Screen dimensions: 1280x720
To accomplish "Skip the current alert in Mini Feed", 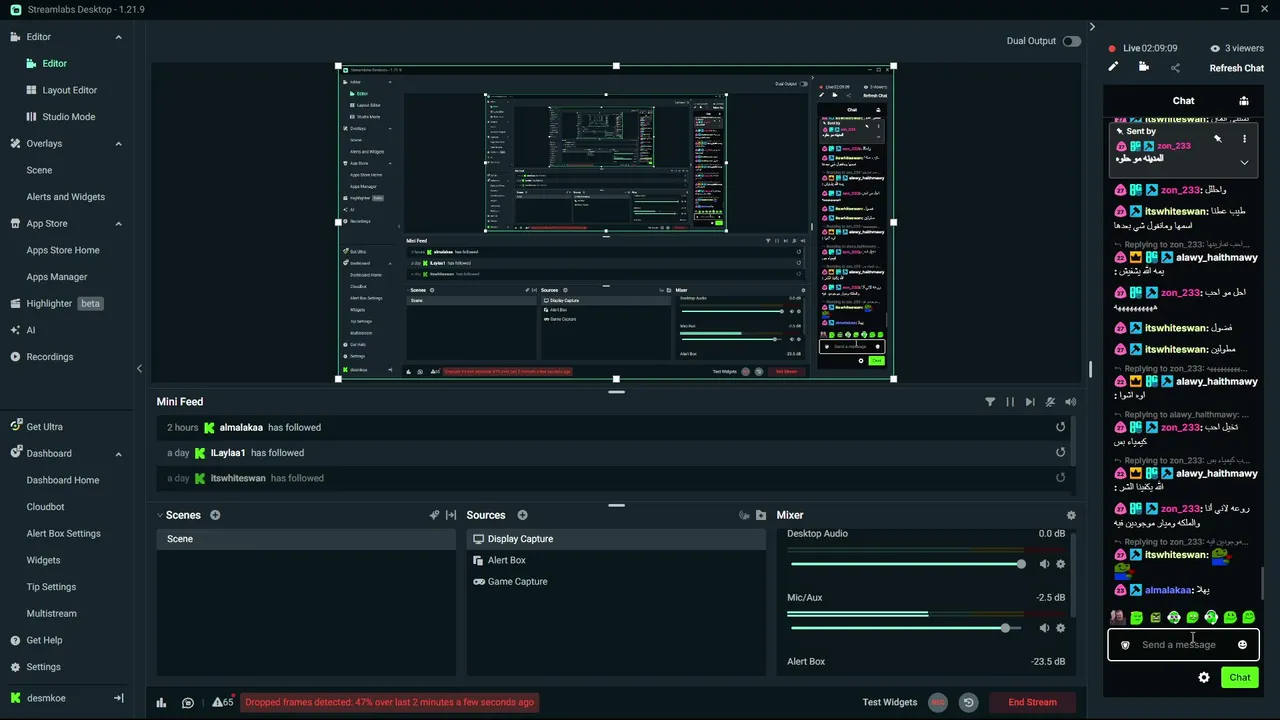I will [x=1030, y=402].
